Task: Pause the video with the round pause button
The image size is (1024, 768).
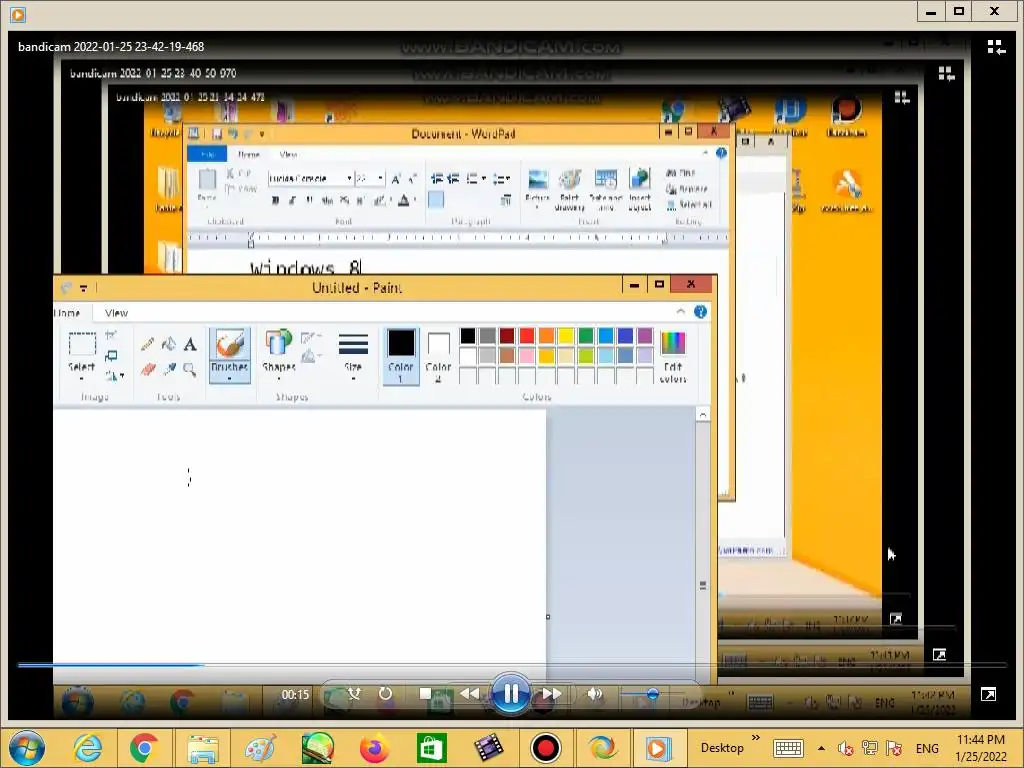Action: tap(511, 694)
